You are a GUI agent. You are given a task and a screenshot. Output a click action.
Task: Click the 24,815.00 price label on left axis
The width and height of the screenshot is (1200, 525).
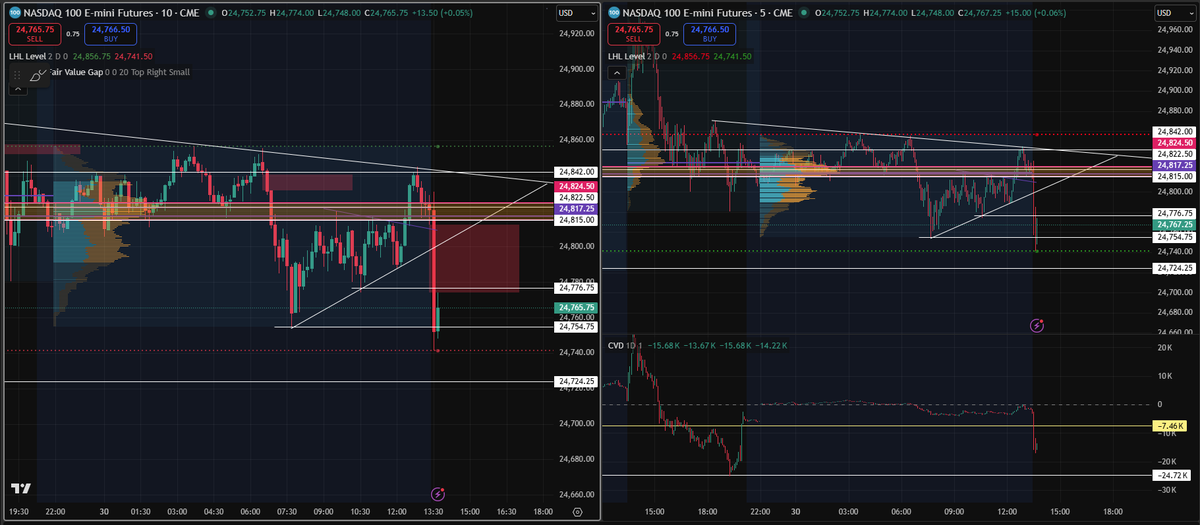tap(577, 220)
